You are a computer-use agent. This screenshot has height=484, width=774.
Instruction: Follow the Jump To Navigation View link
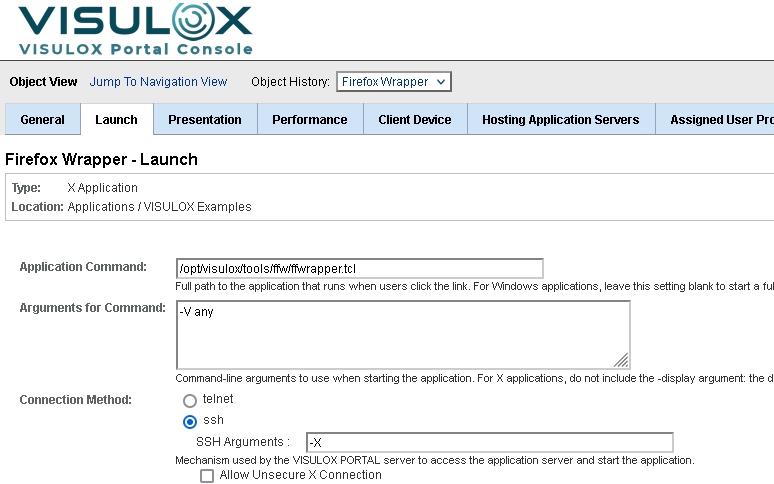[x=159, y=82]
